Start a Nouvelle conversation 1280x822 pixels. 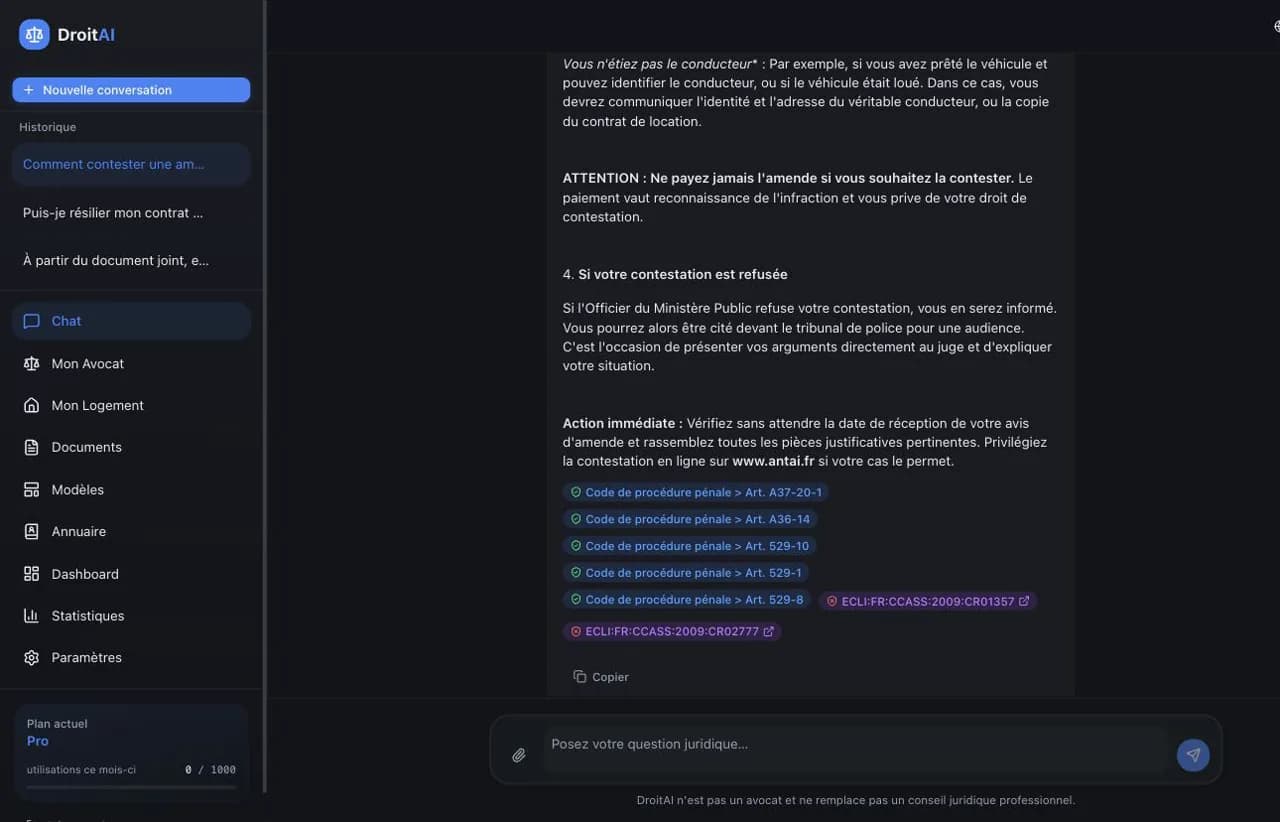131,90
